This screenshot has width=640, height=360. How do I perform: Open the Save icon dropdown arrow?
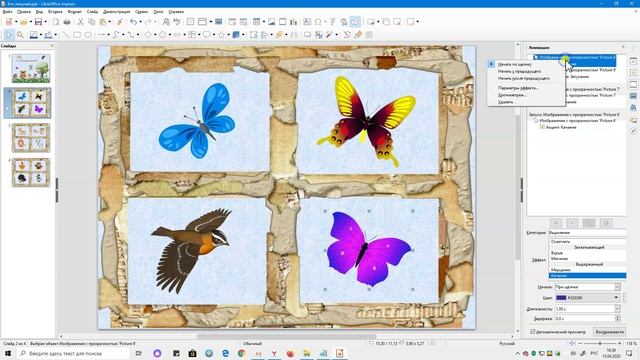click(45, 22)
